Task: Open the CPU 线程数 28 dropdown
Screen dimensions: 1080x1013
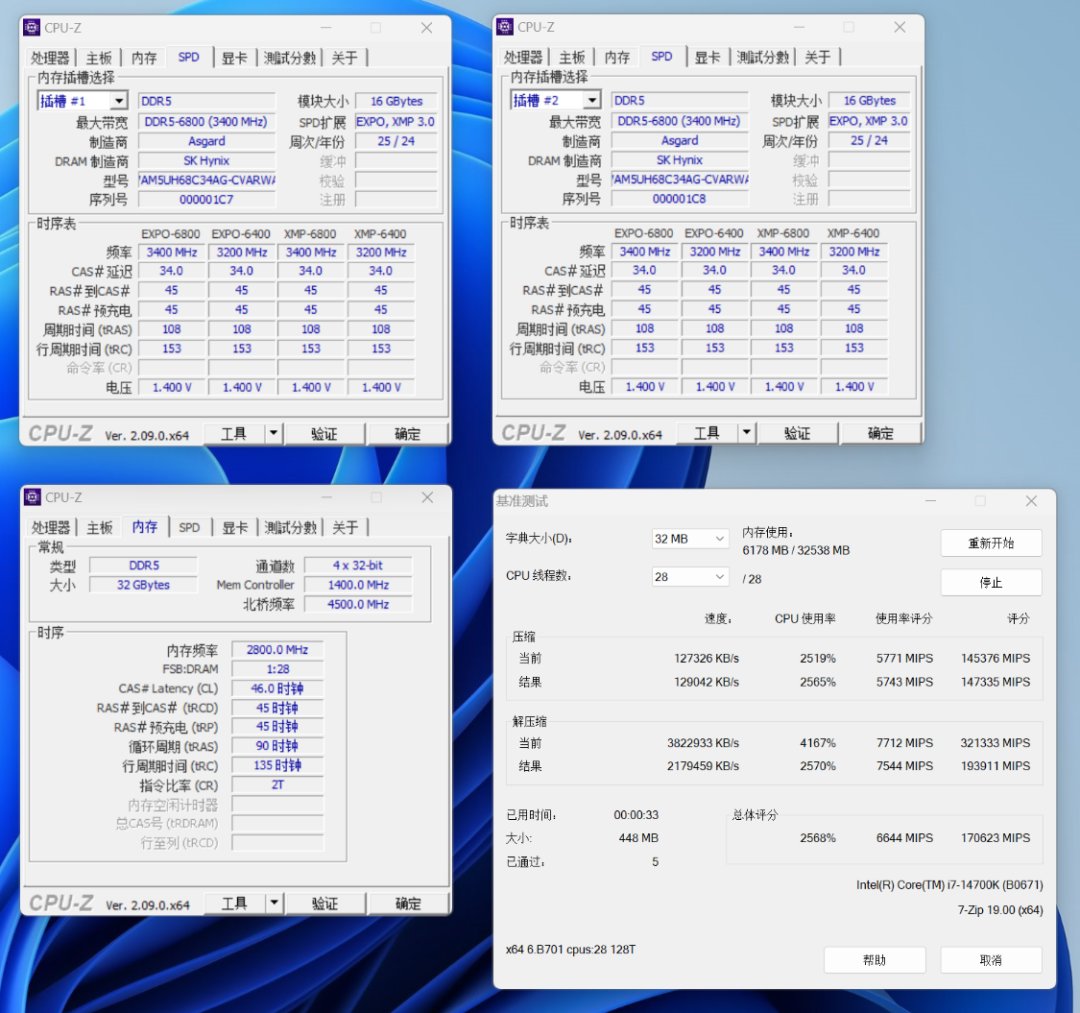Action: coord(689,576)
